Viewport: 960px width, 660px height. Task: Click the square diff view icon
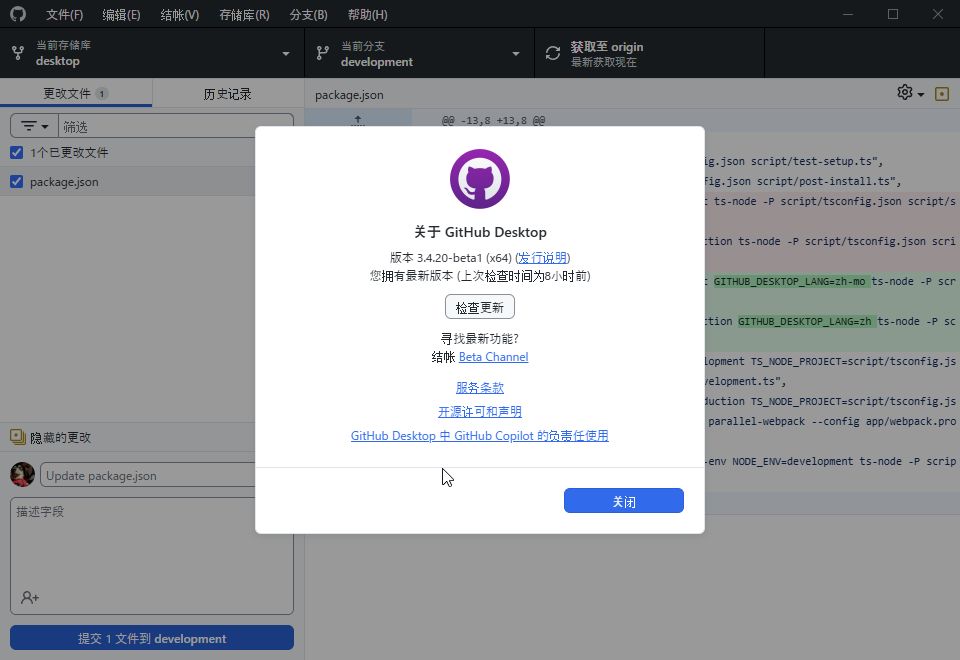tap(942, 94)
